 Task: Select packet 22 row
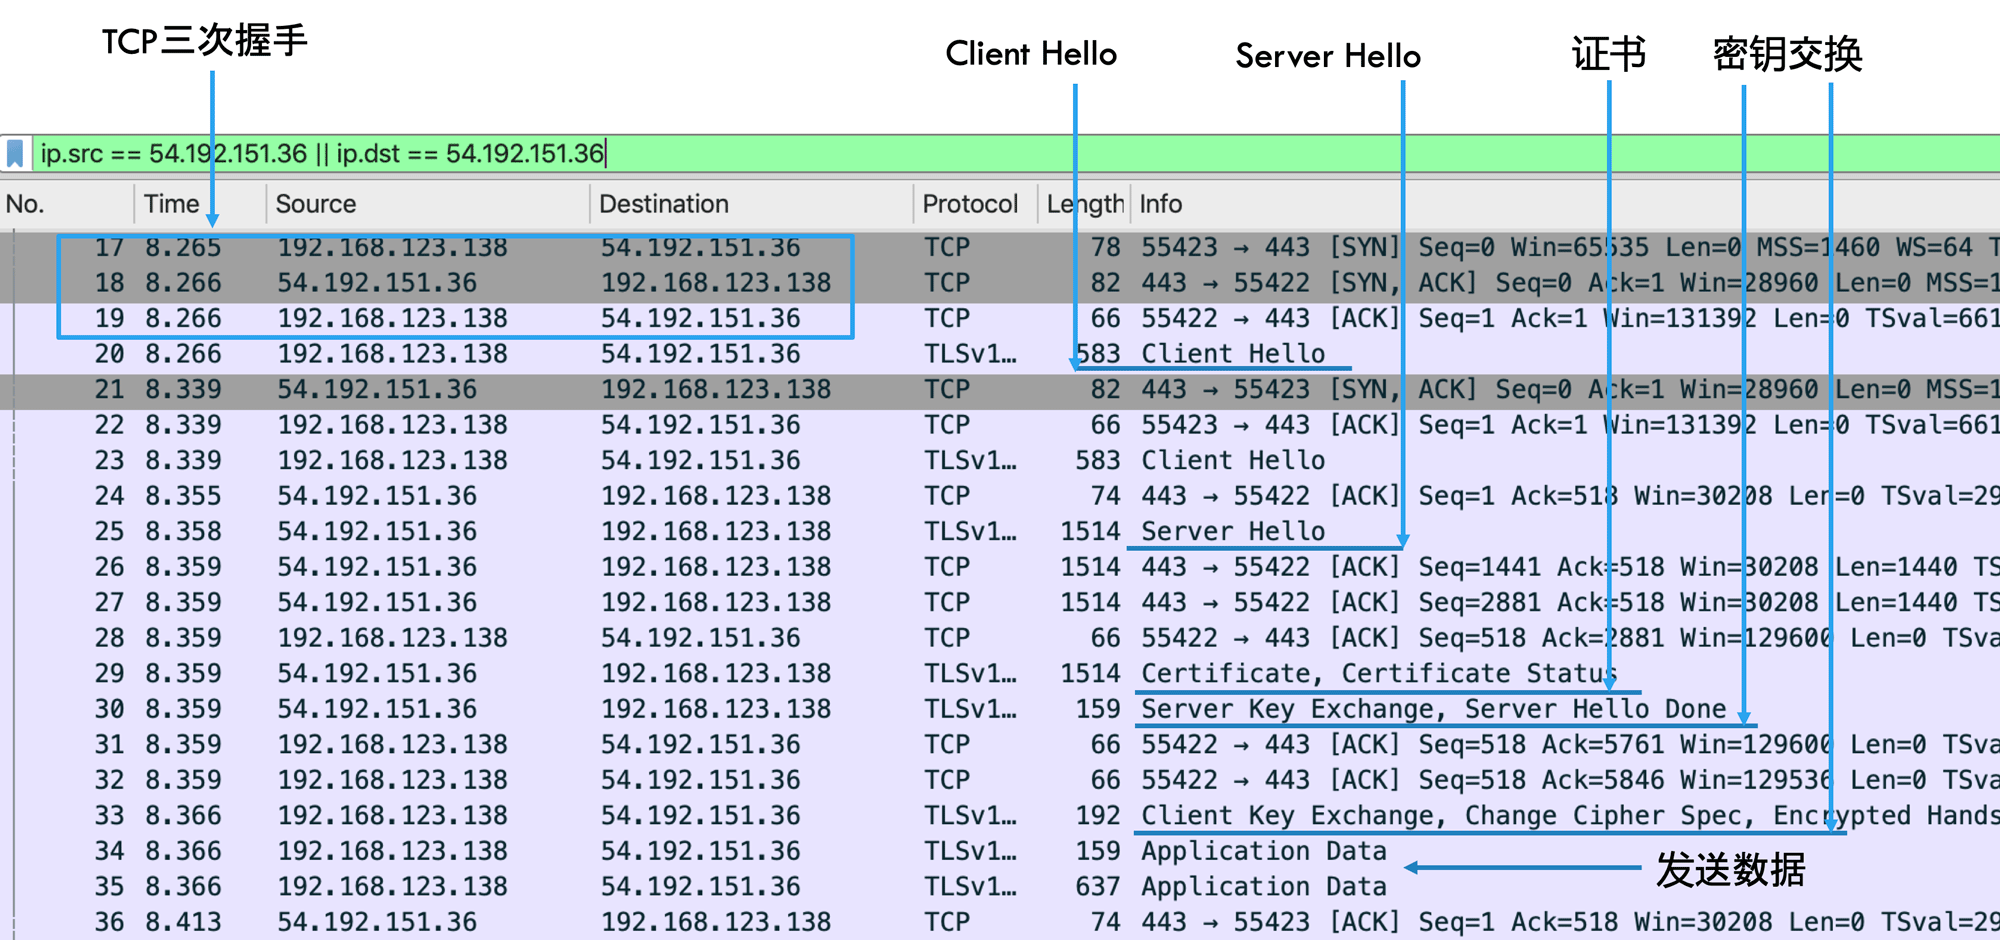tap(1000, 425)
